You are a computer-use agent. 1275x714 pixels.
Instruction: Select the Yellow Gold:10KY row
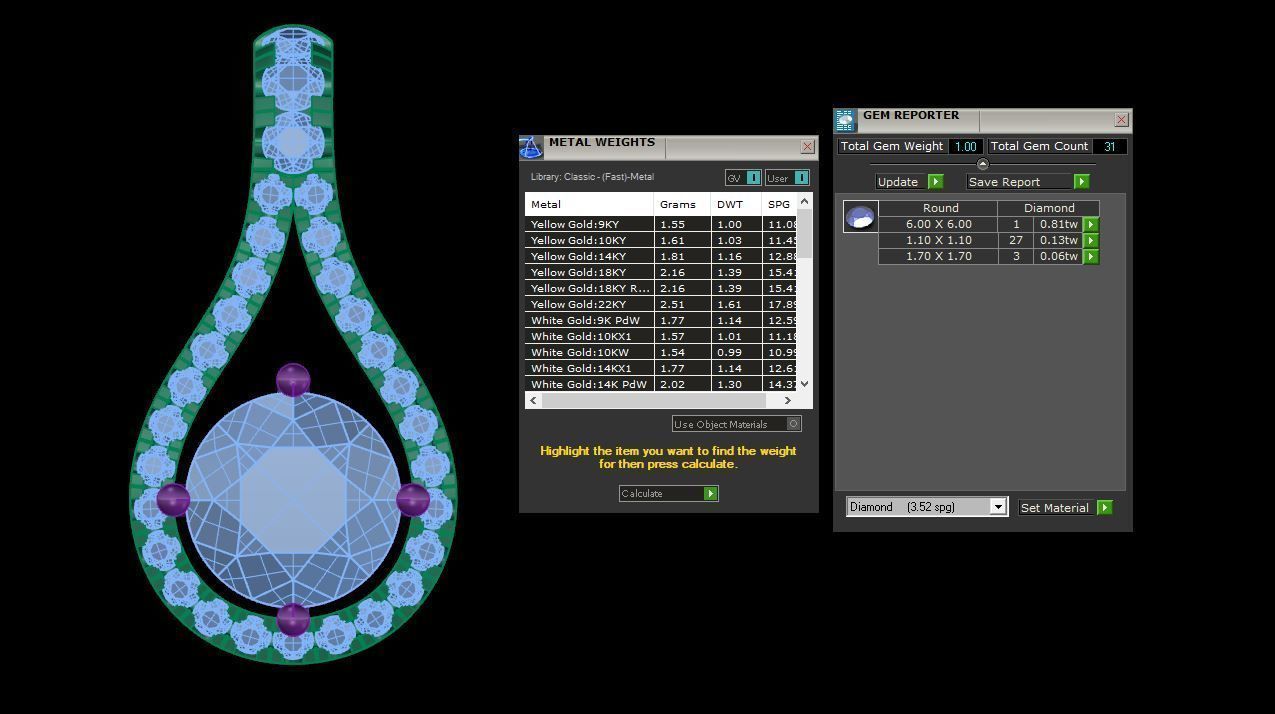(x=661, y=241)
